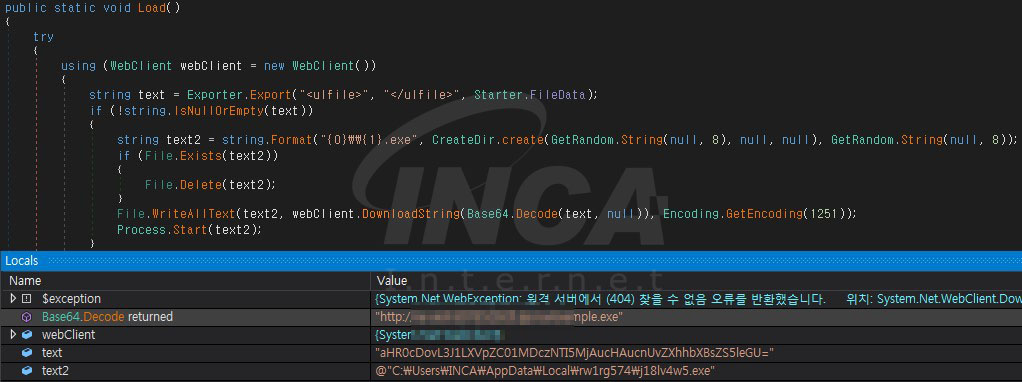
Task: Select the text variable name
Action: (x=52, y=353)
